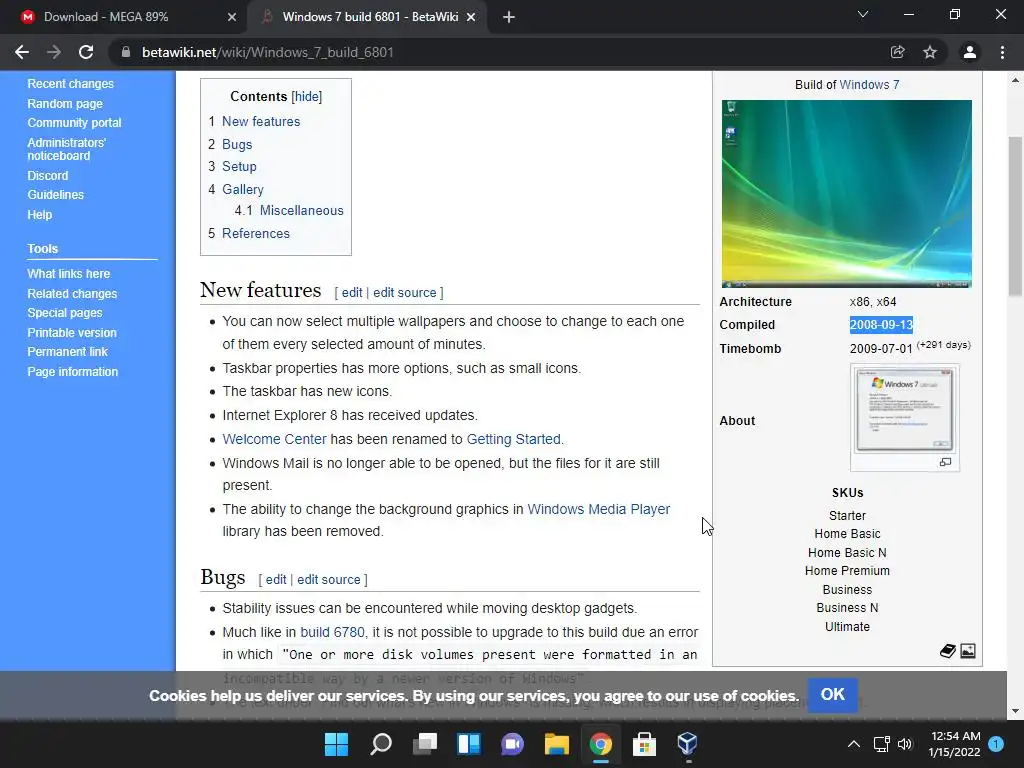
Task: Open the tab search chevron
Action: [863, 14]
